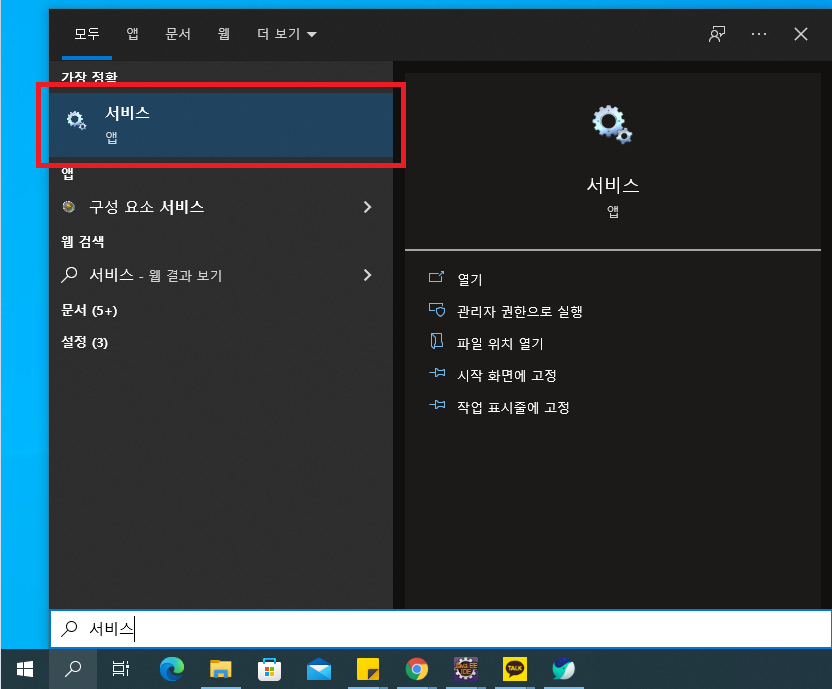
Task: Close the search panel
Action: tap(801, 35)
